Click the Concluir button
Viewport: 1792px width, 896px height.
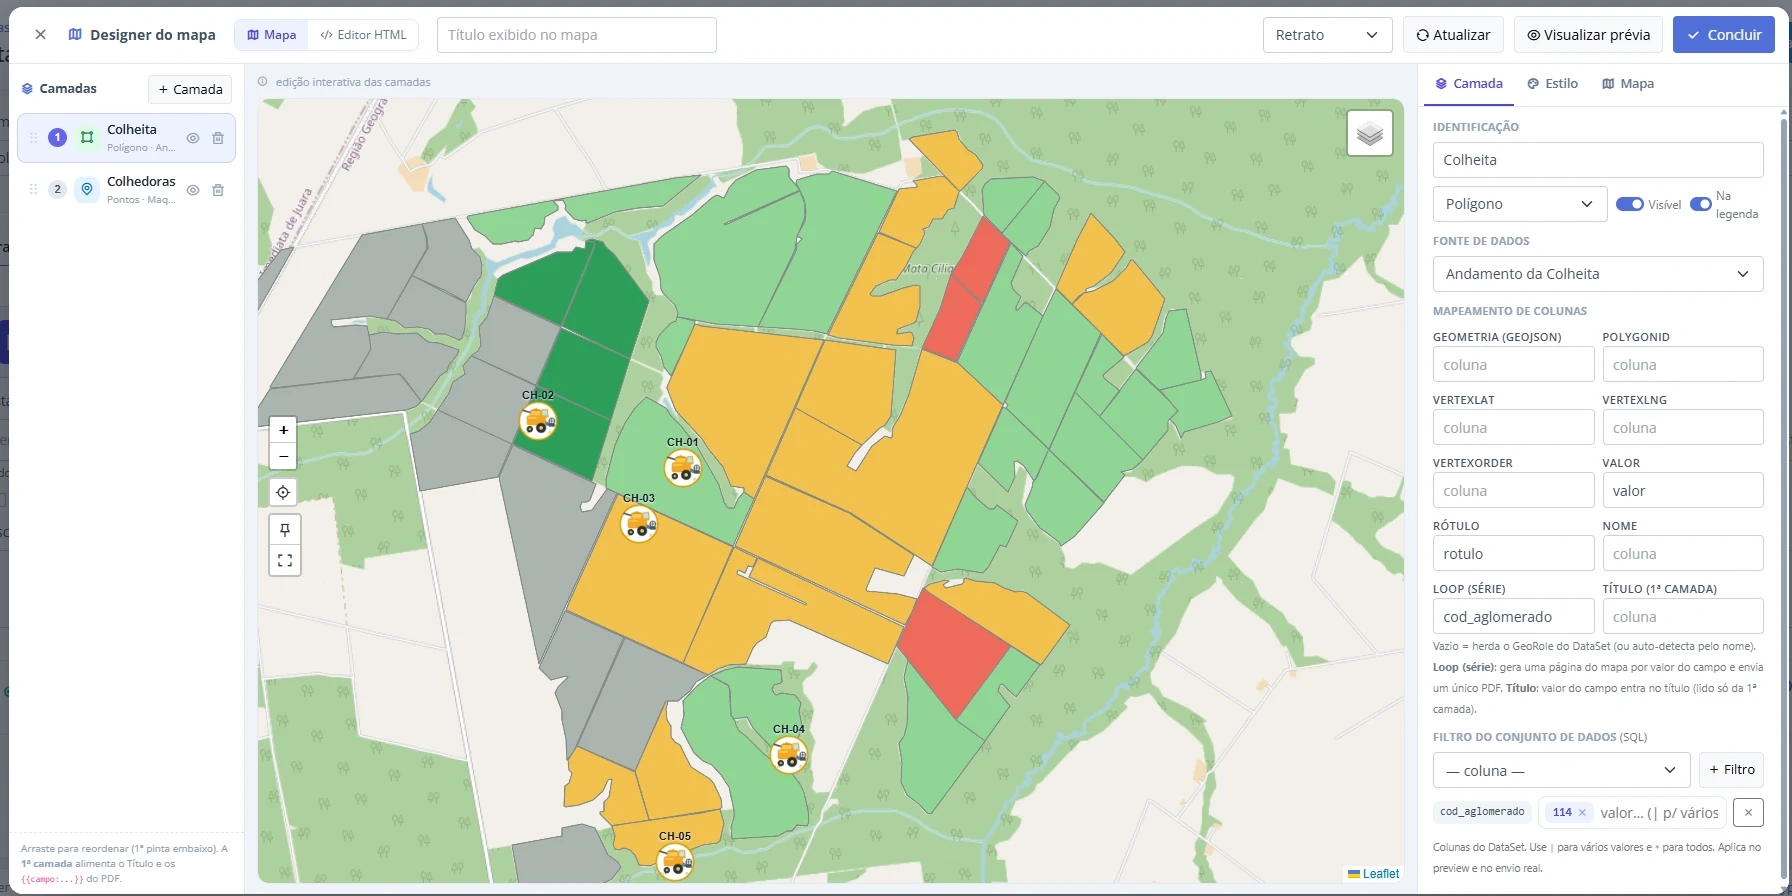click(1724, 35)
